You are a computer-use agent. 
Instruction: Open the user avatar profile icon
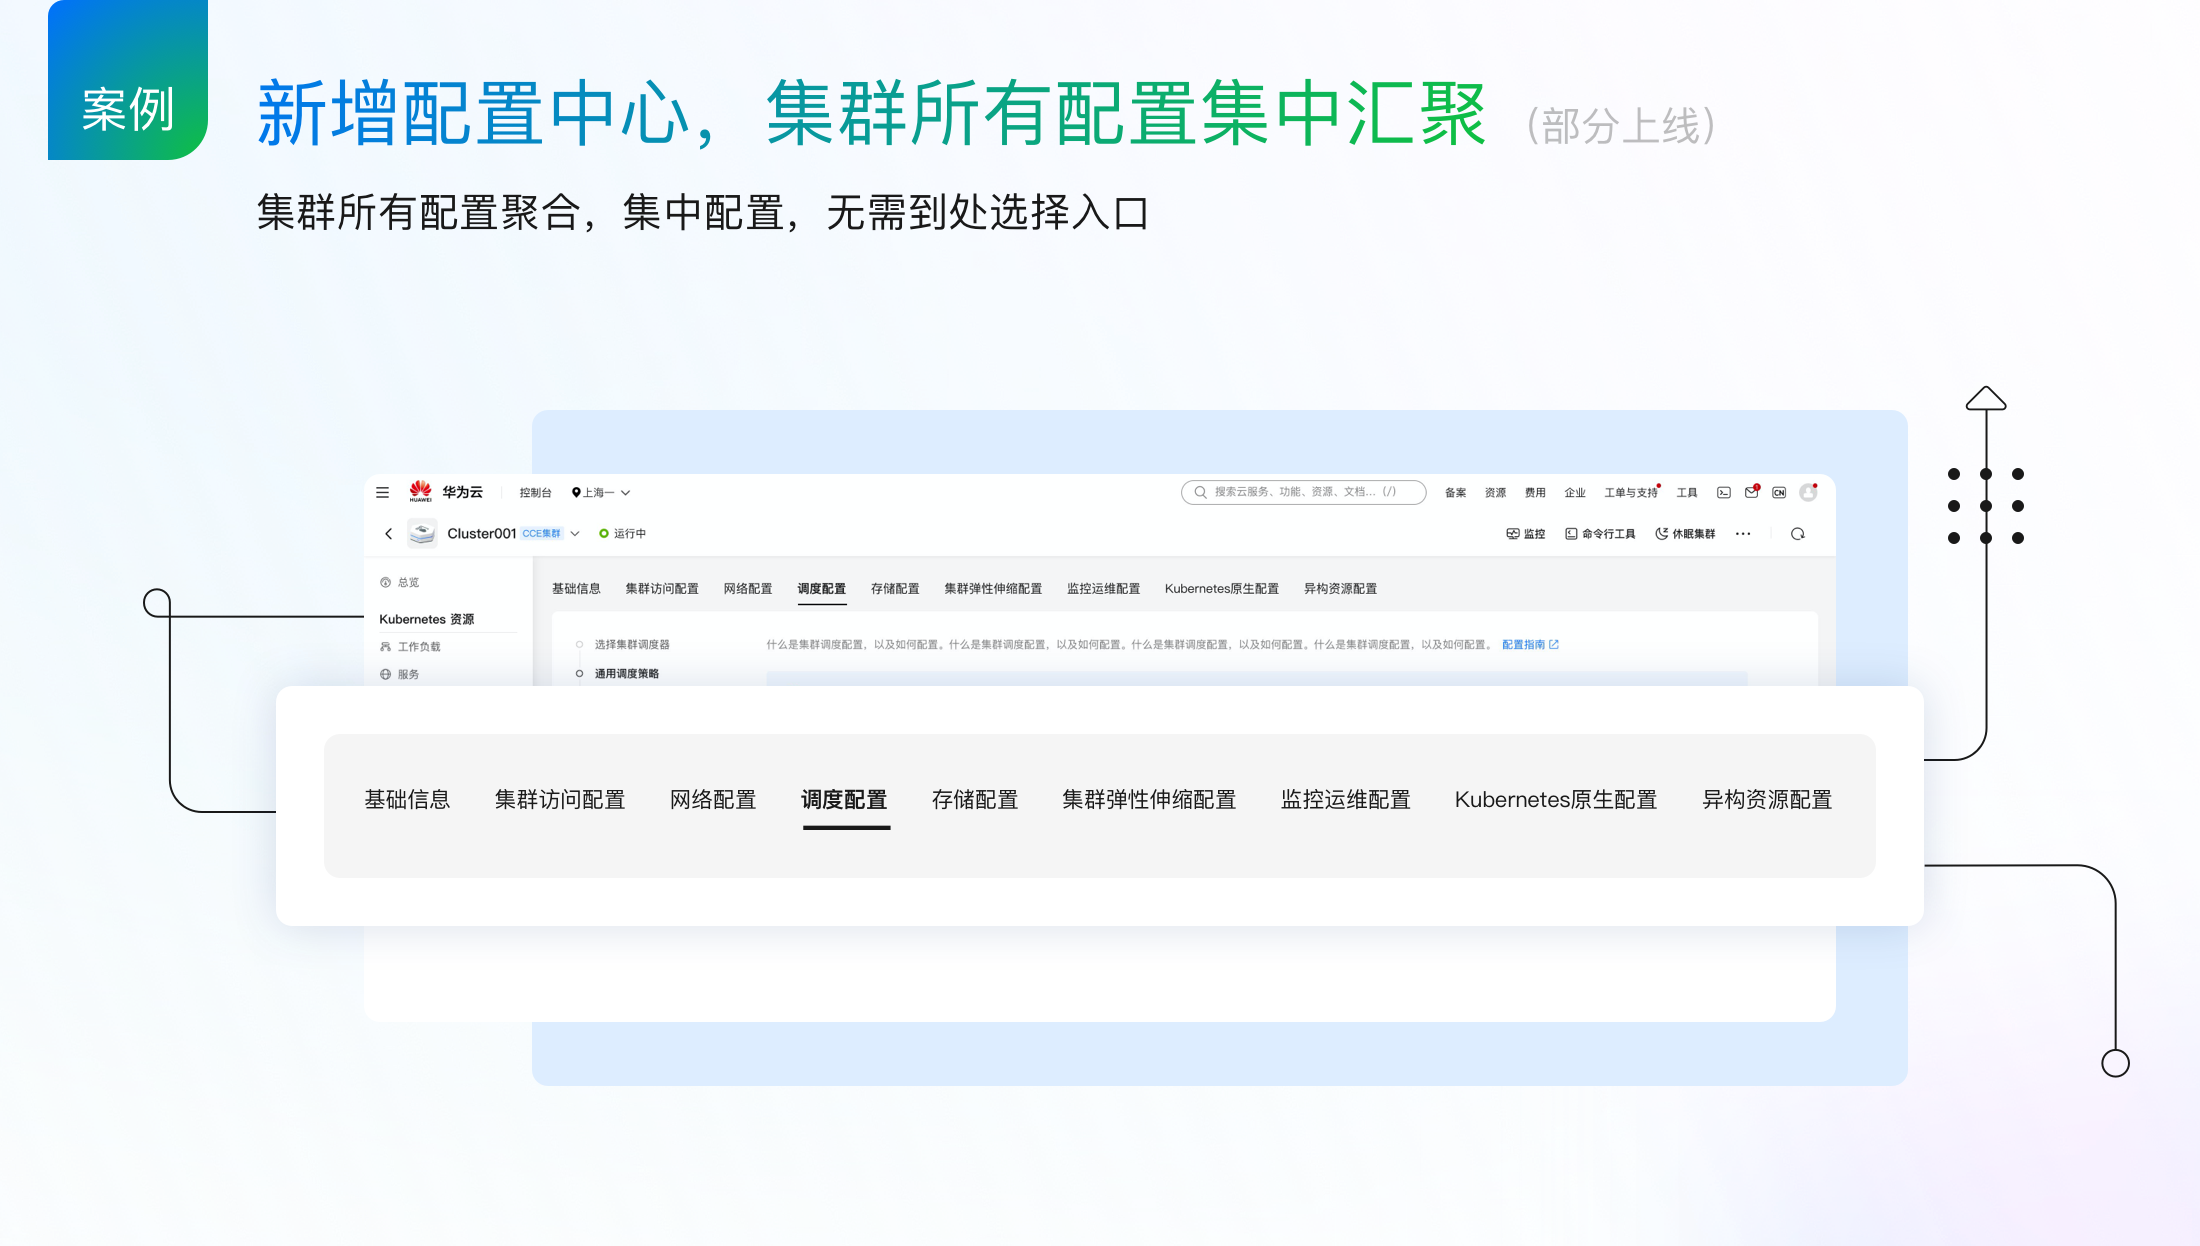(x=1808, y=492)
